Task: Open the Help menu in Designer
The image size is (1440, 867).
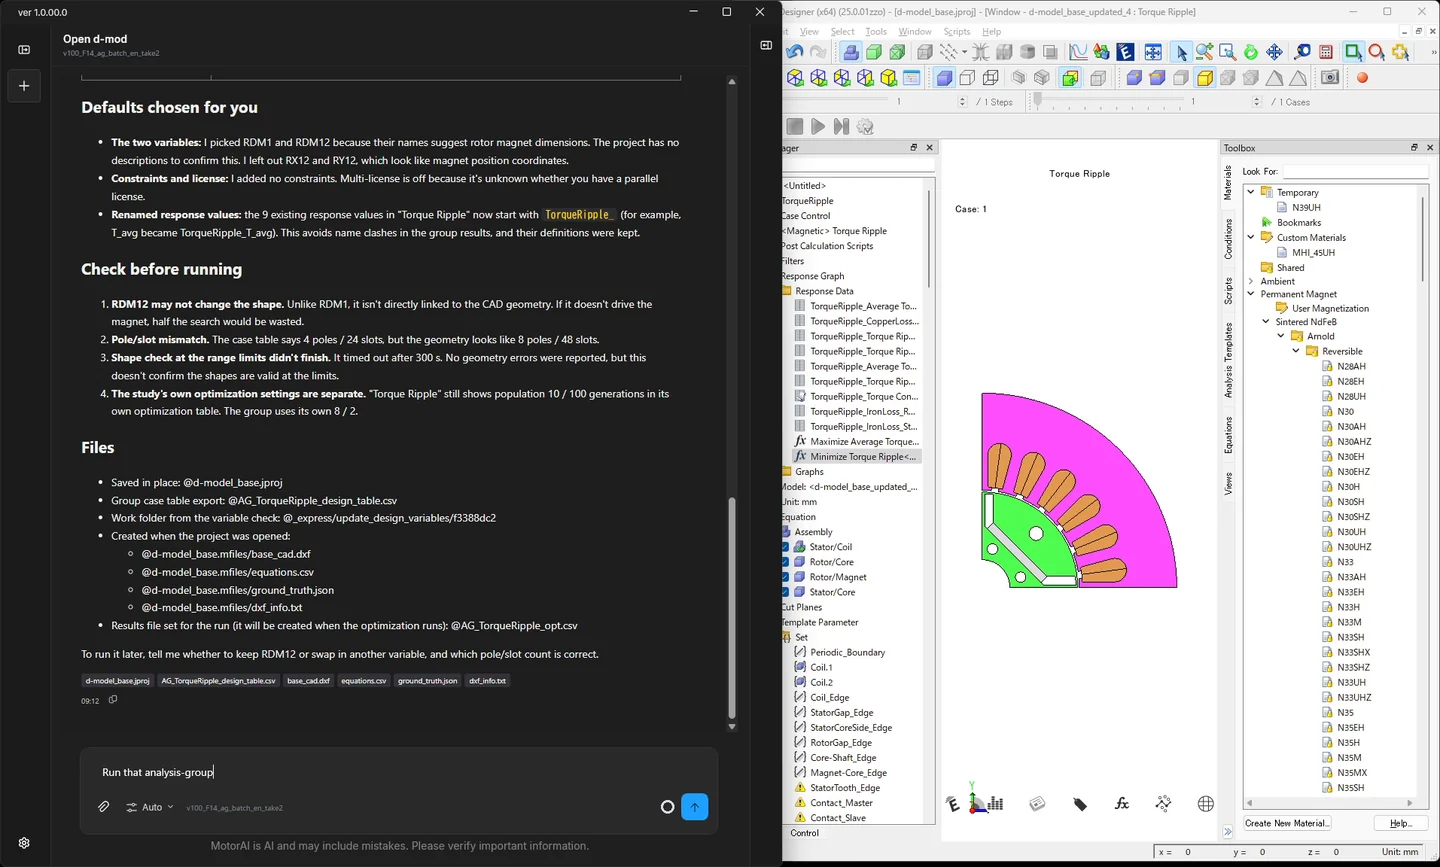Action: click(992, 32)
